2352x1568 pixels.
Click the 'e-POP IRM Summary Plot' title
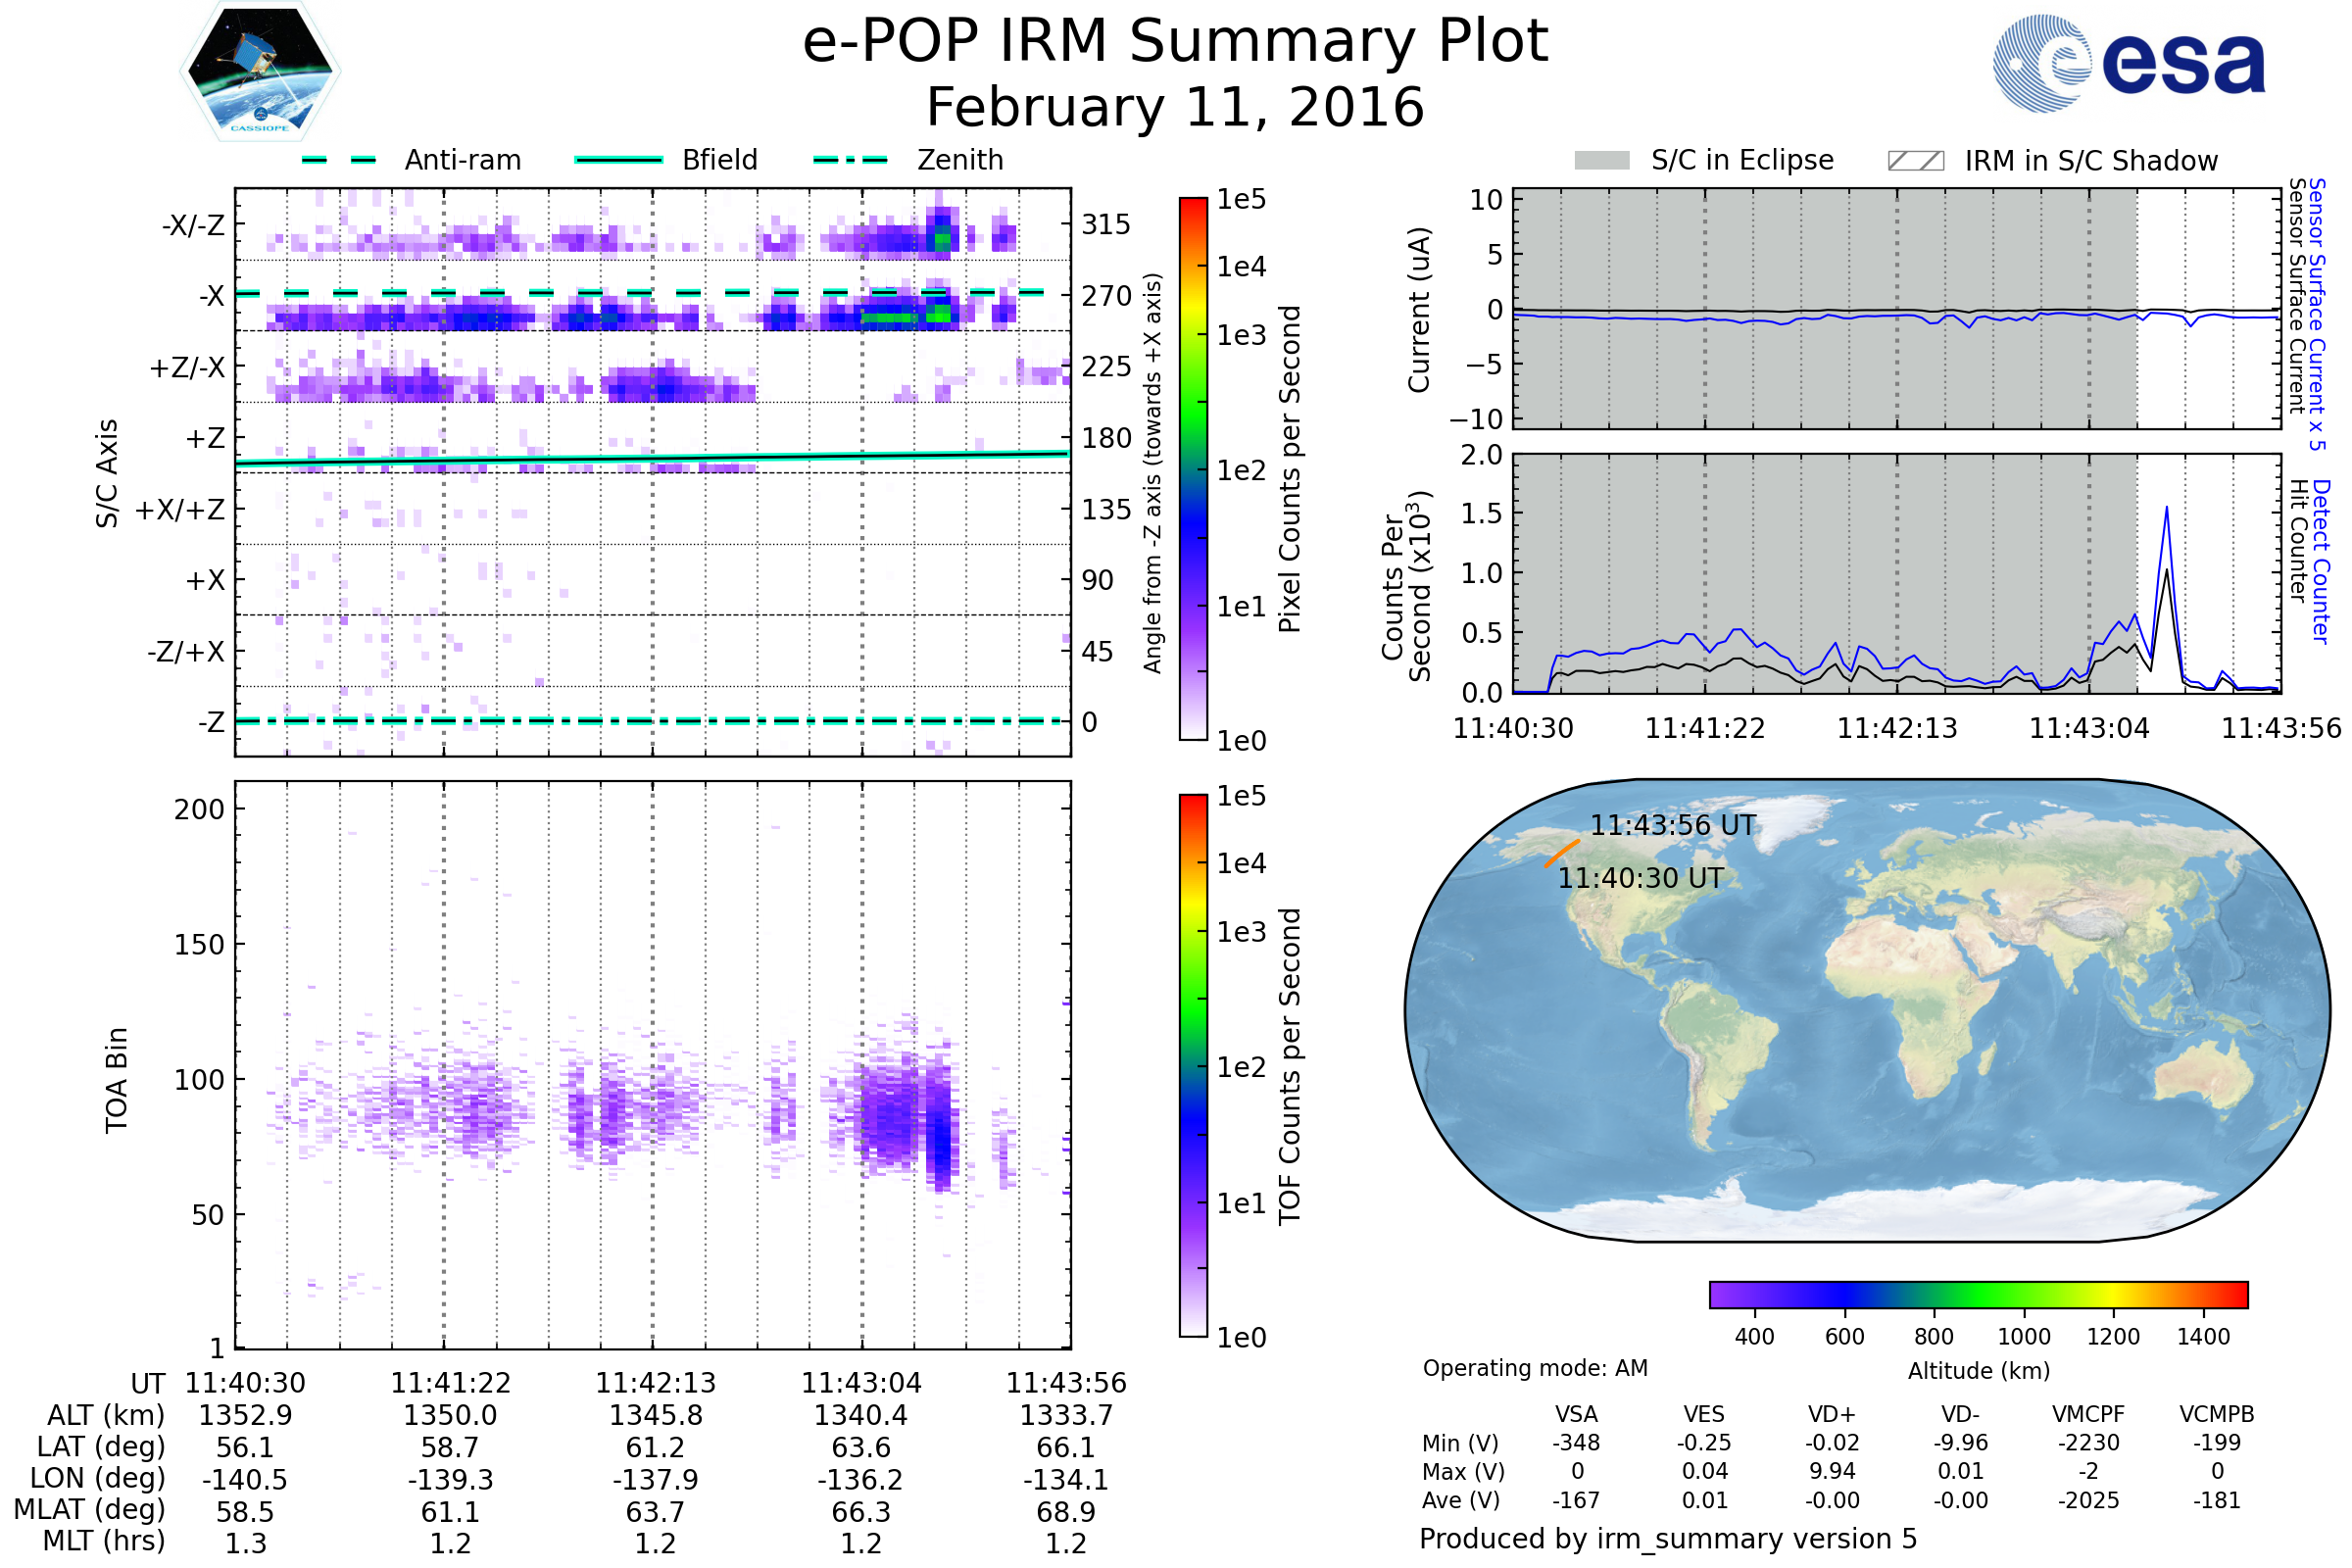pyautogui.click(x=1175, y=42)
